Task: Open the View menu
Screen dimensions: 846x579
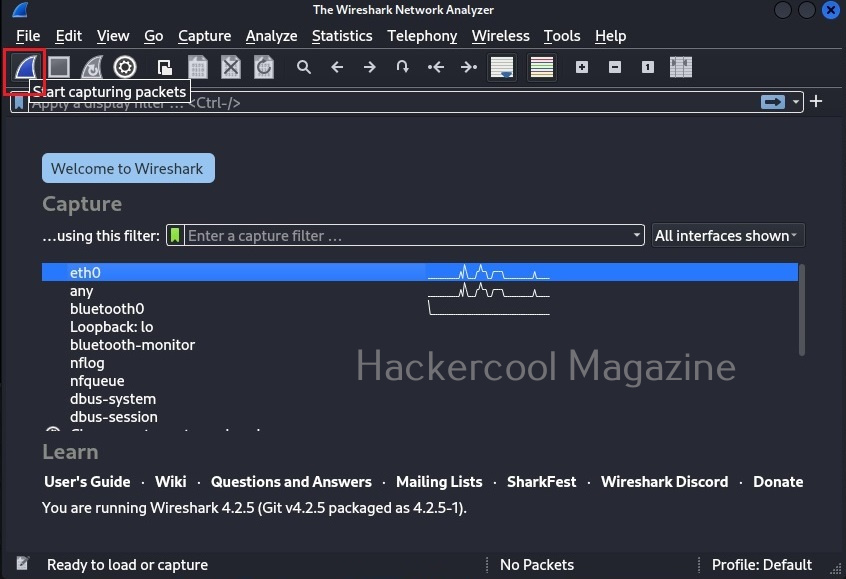Action: [x=113, y=36]
